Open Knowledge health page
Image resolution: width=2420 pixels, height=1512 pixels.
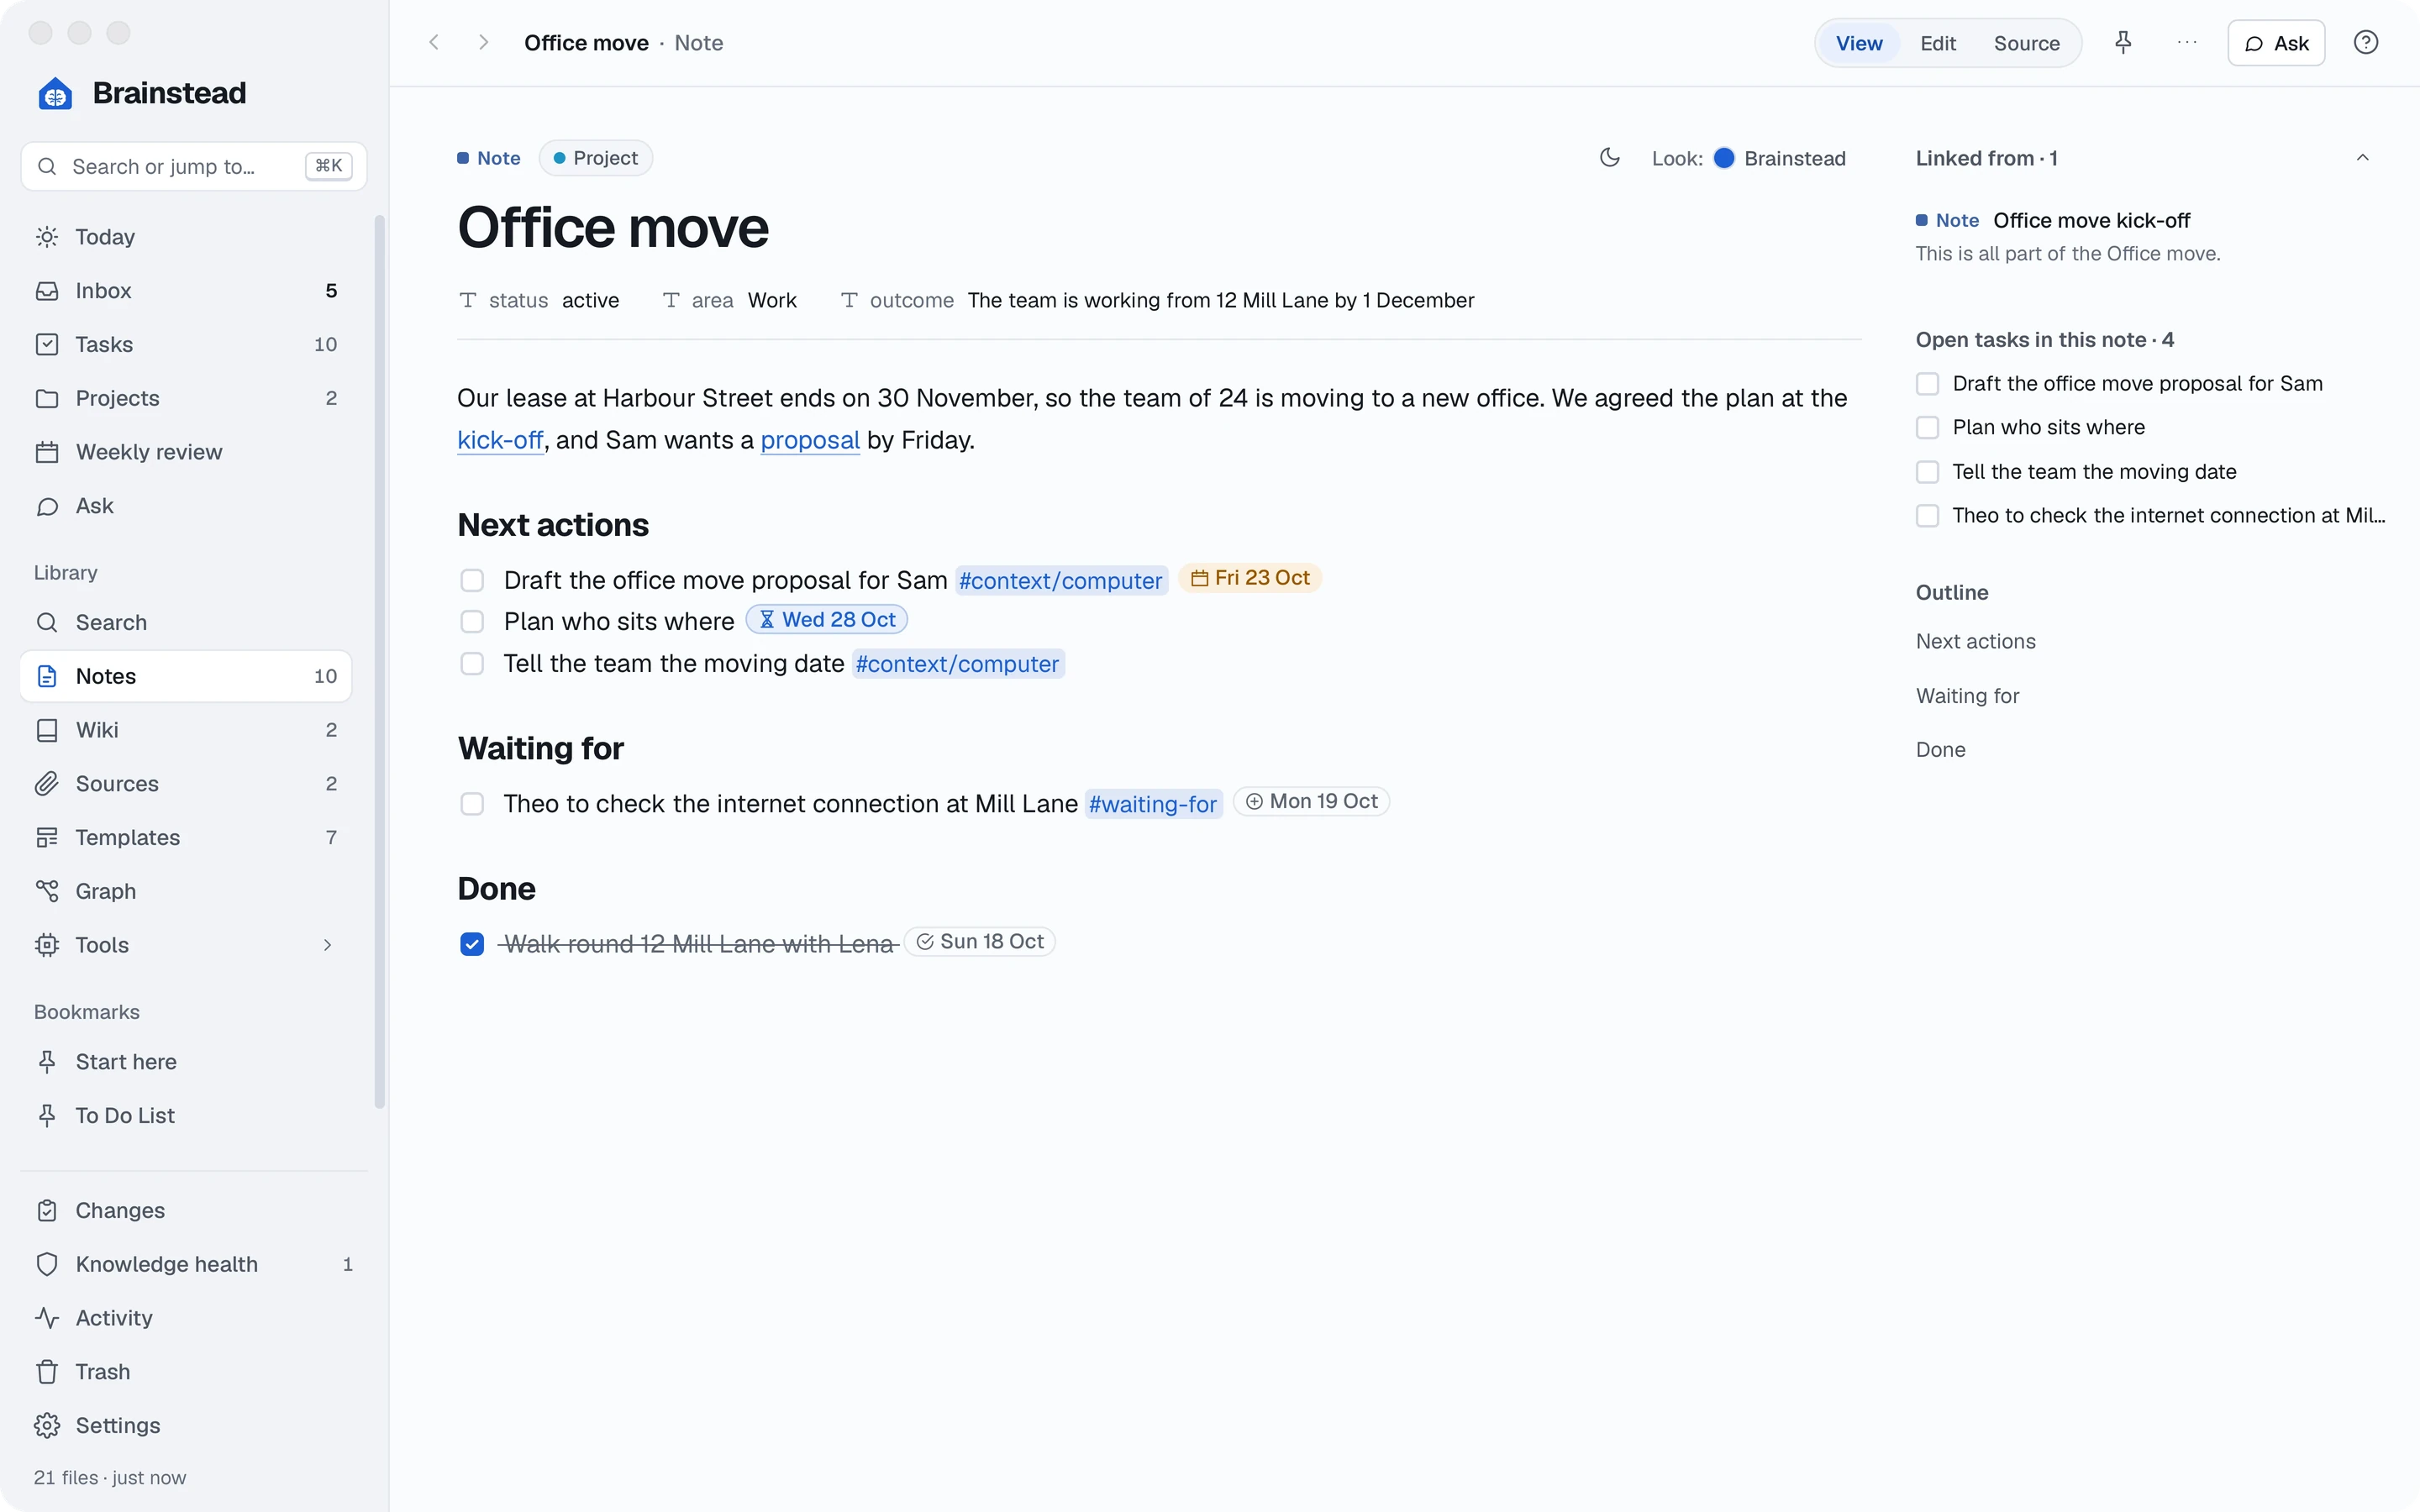point(194,1264)
